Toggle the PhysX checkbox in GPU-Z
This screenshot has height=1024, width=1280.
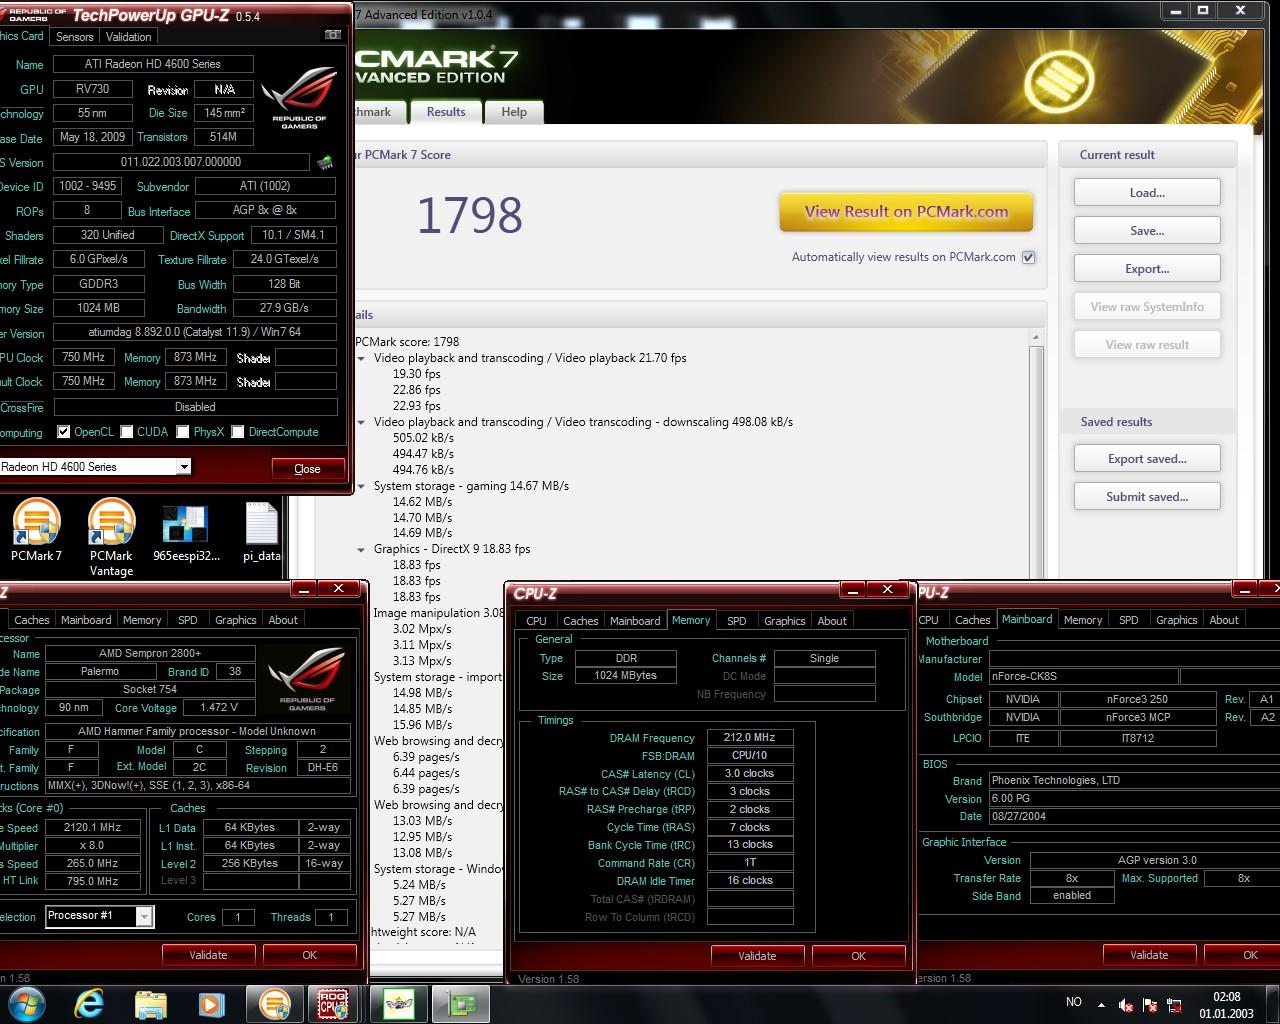[183, 432]
